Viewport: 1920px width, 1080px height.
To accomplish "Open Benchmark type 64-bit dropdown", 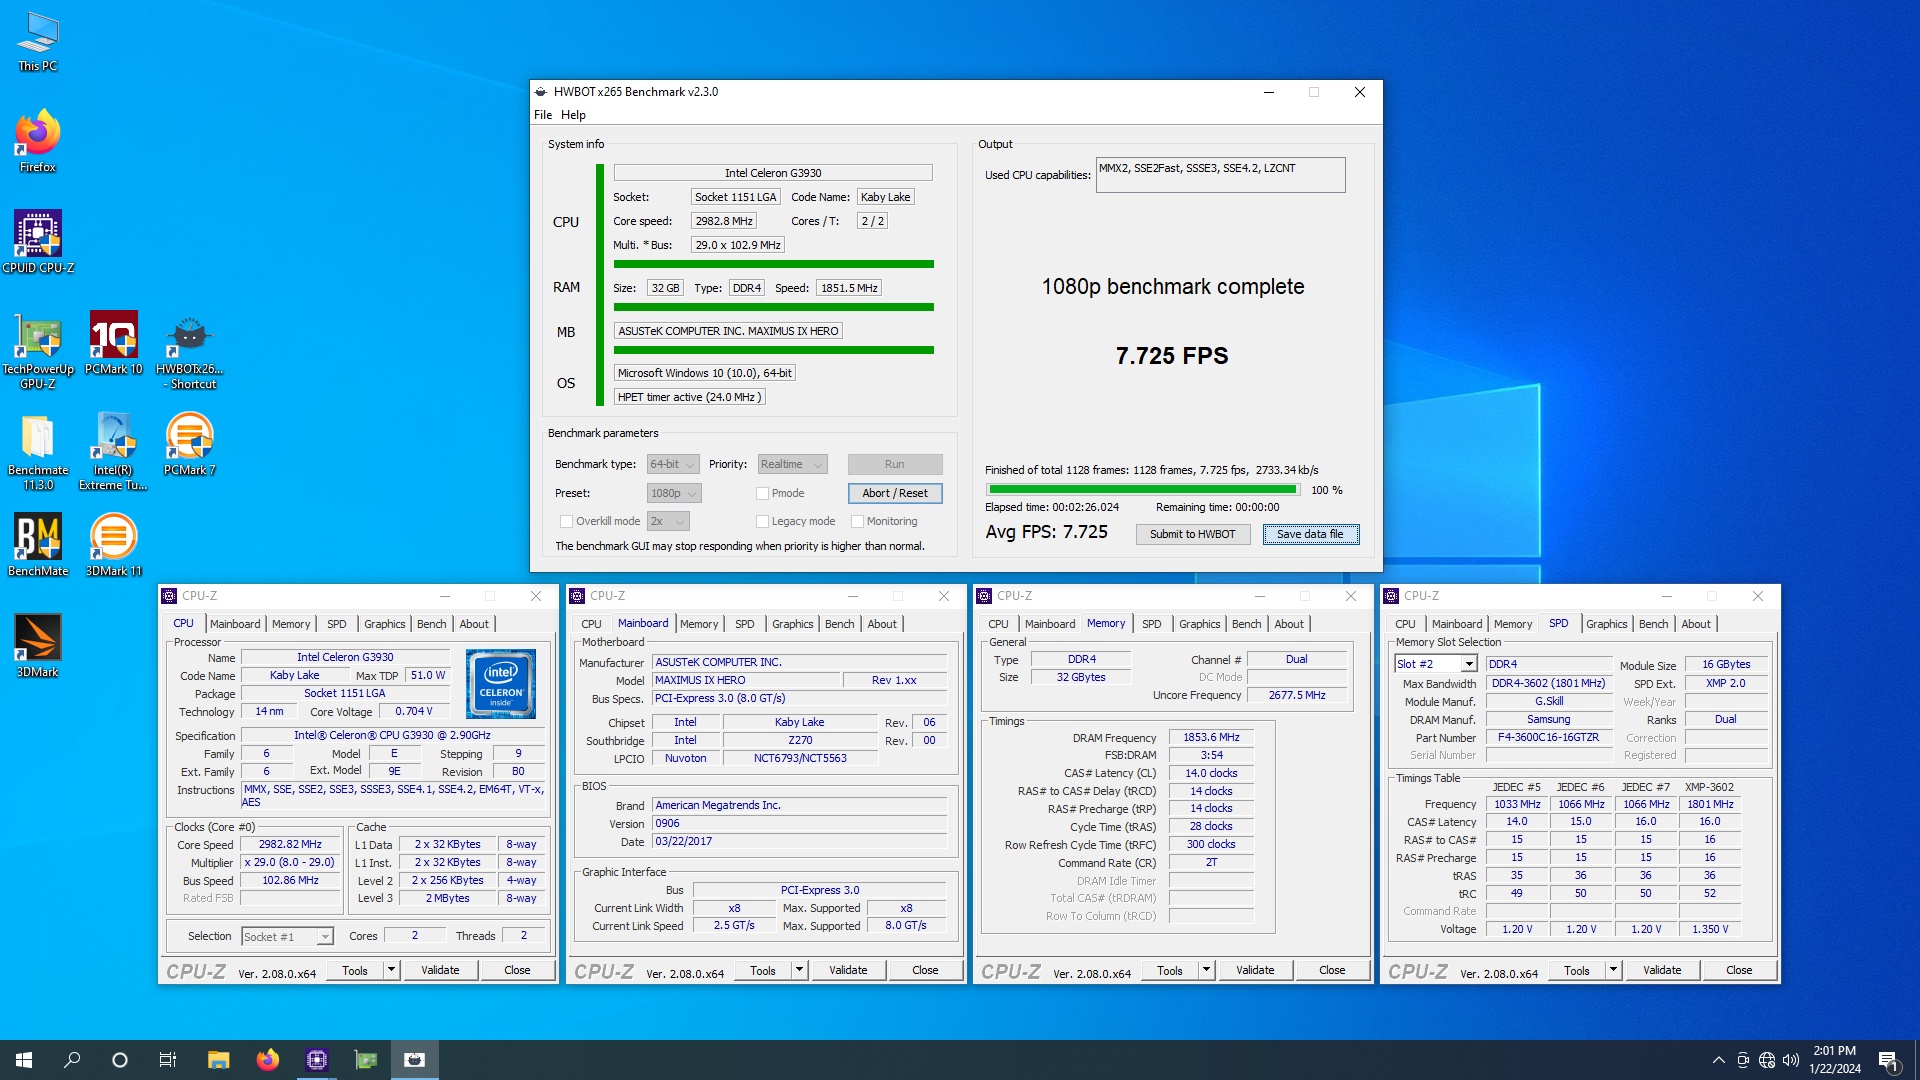I will [x=672, y=464].
